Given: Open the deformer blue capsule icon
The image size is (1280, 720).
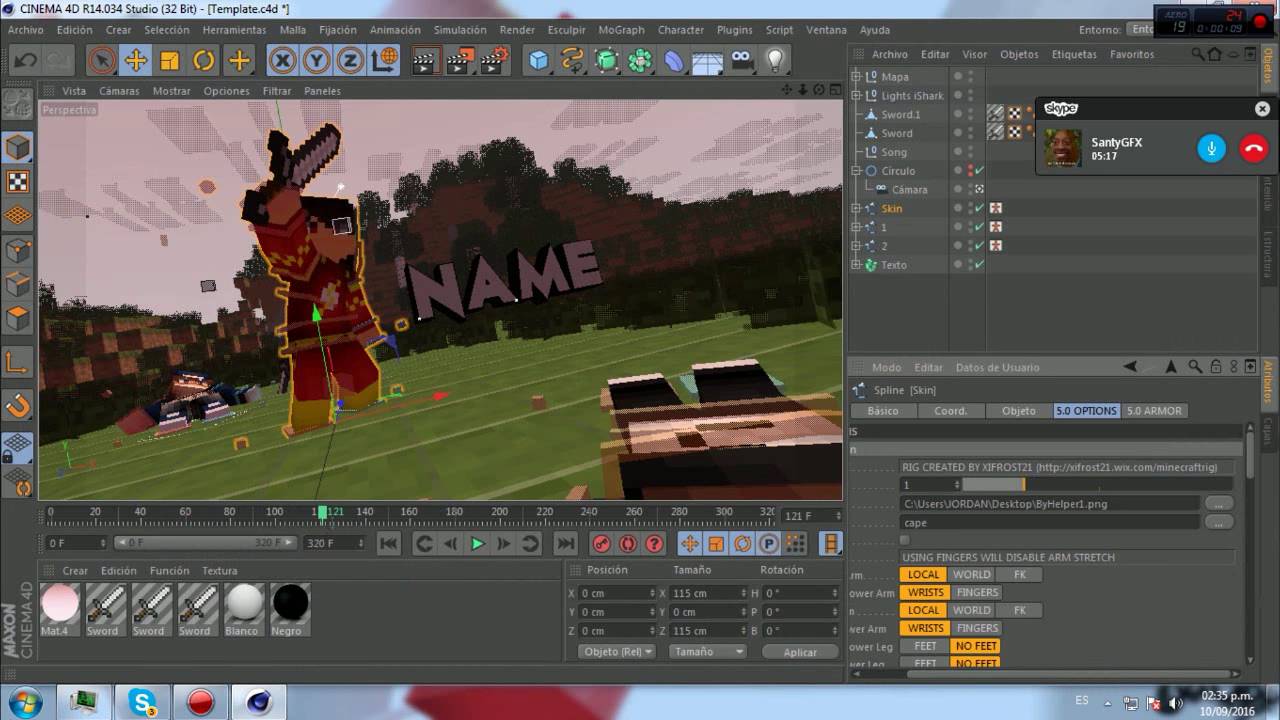Looking at the screenshot, I should click(675, 61).
